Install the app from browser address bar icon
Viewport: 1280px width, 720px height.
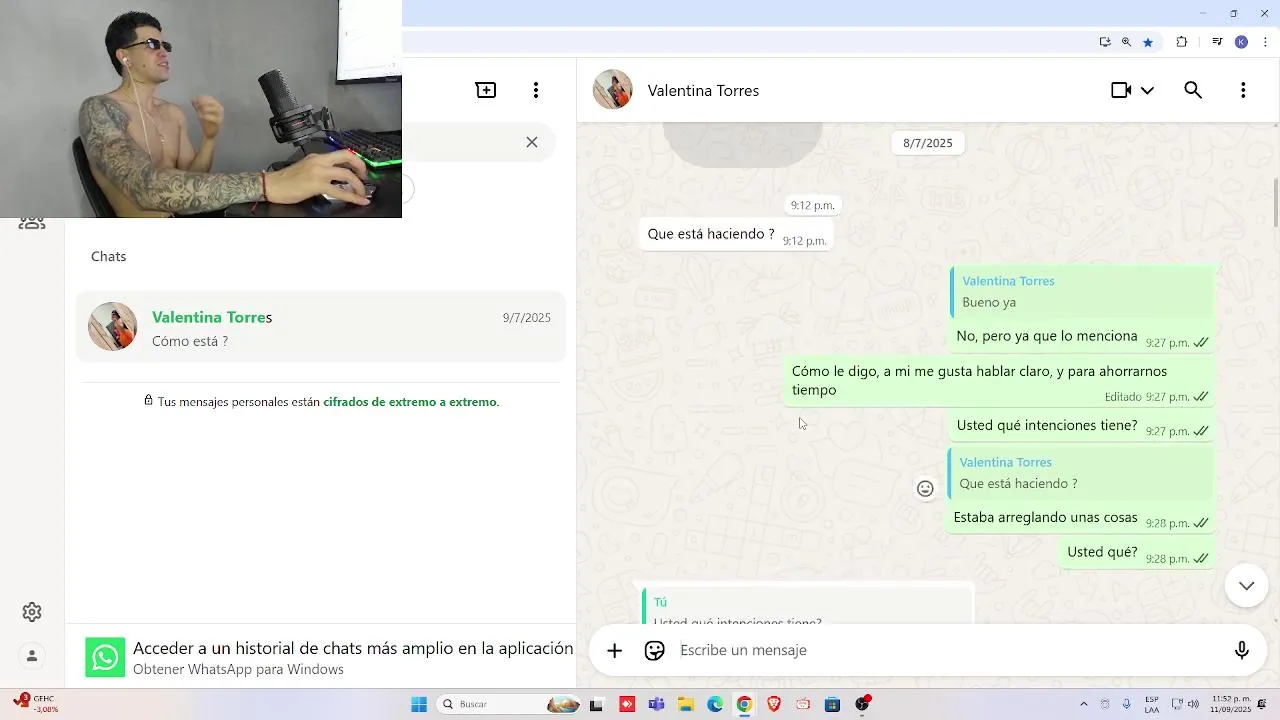coord(1105,42)
